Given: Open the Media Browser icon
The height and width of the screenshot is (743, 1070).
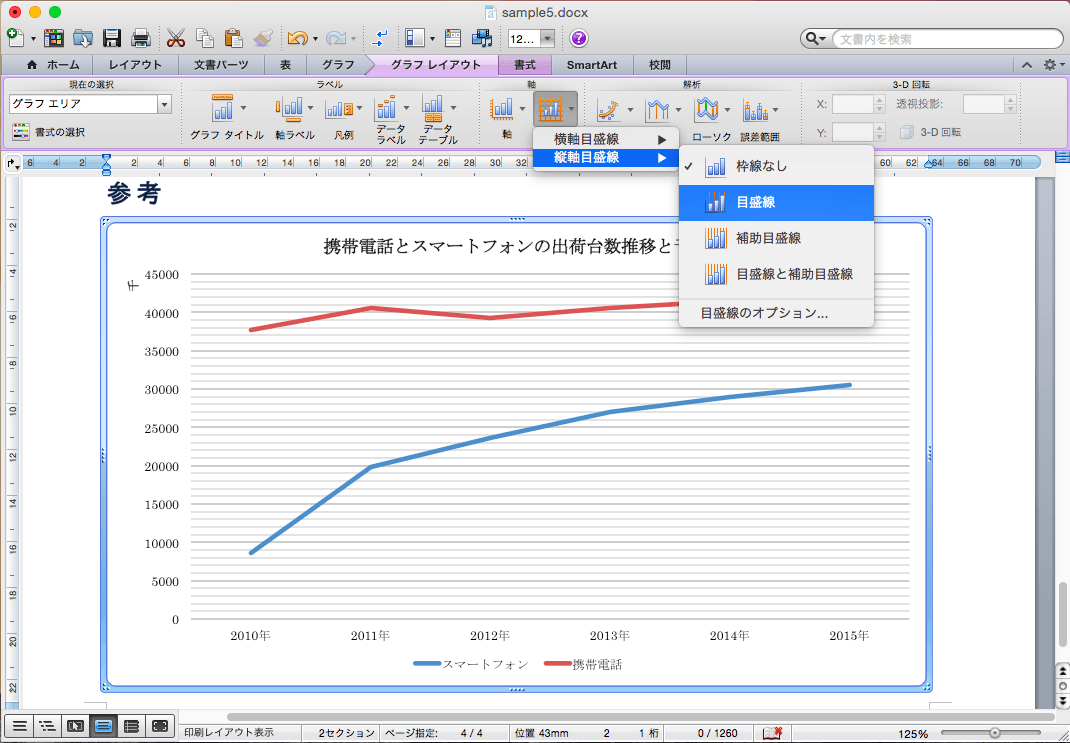Looking at the screenshot, I should tap(482, 38).
